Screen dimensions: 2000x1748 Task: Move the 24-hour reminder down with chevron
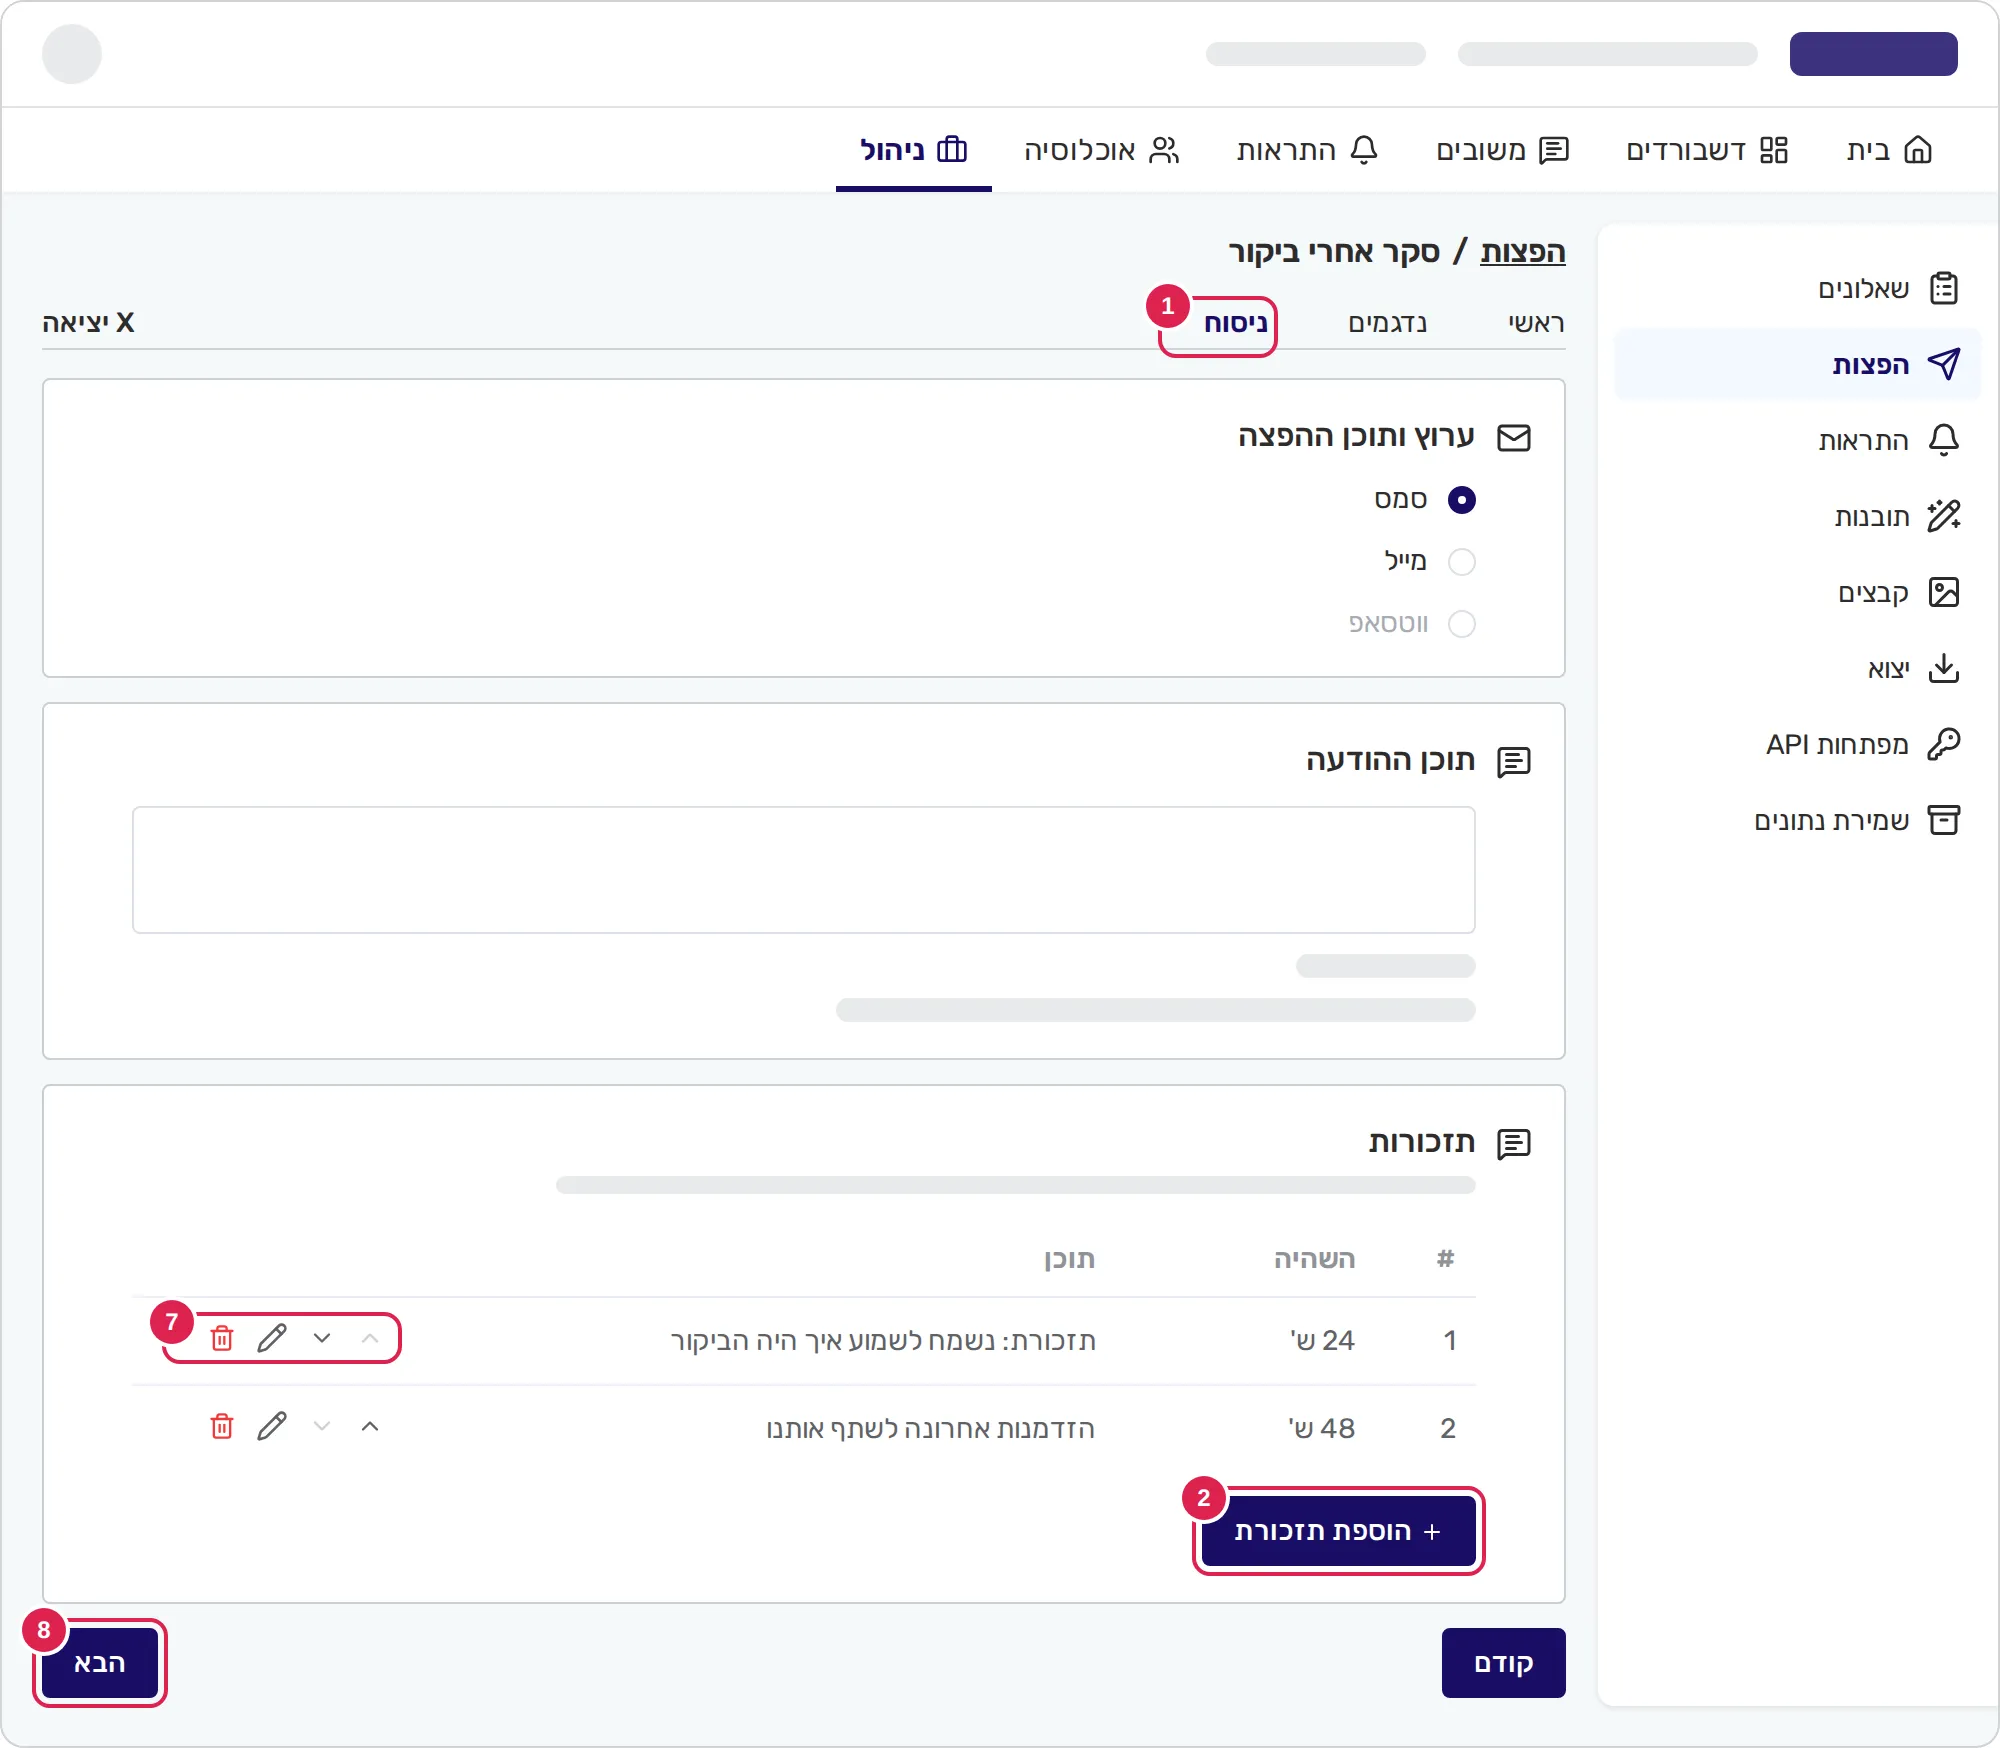(x=322, y=1338)
